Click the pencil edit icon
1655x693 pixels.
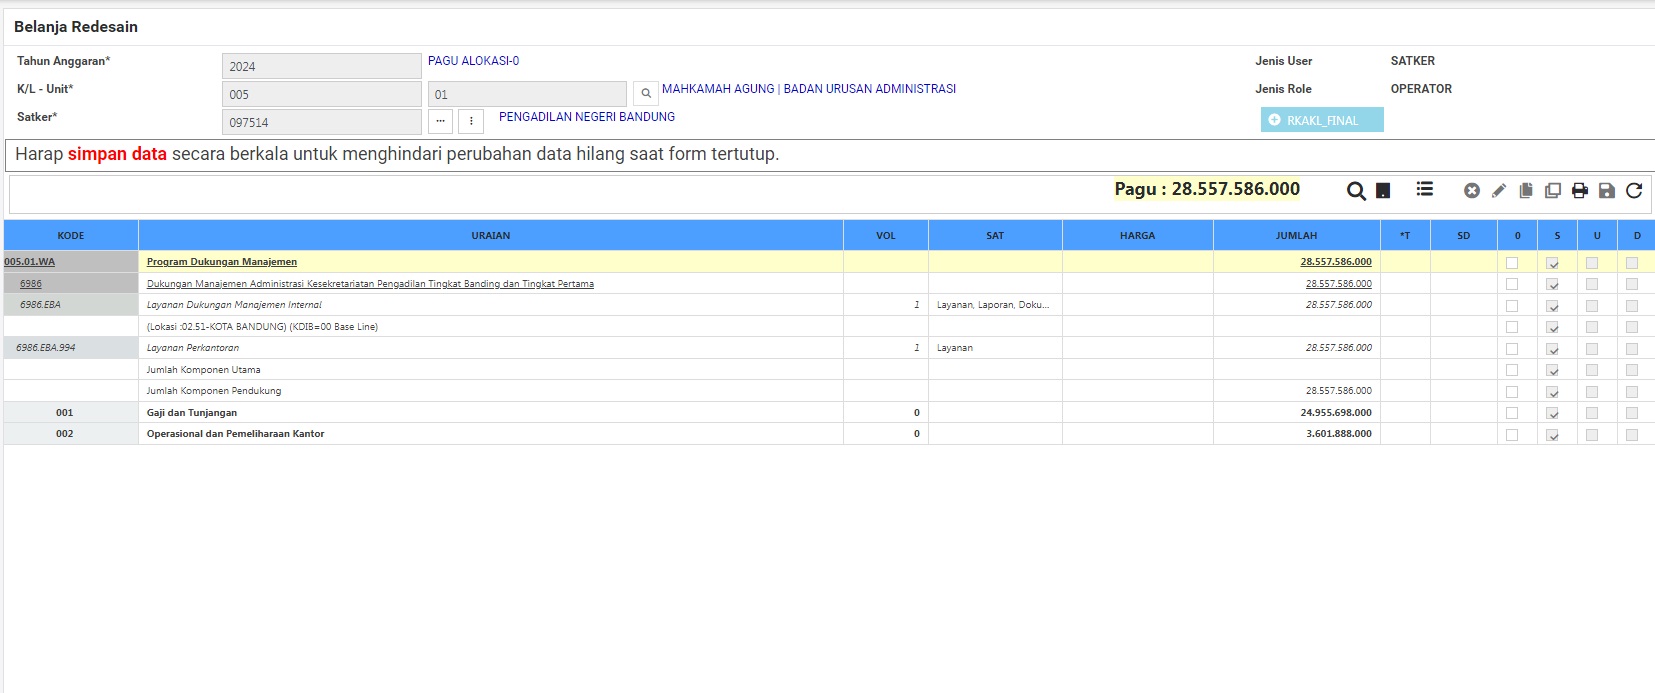coord(1499,191)
